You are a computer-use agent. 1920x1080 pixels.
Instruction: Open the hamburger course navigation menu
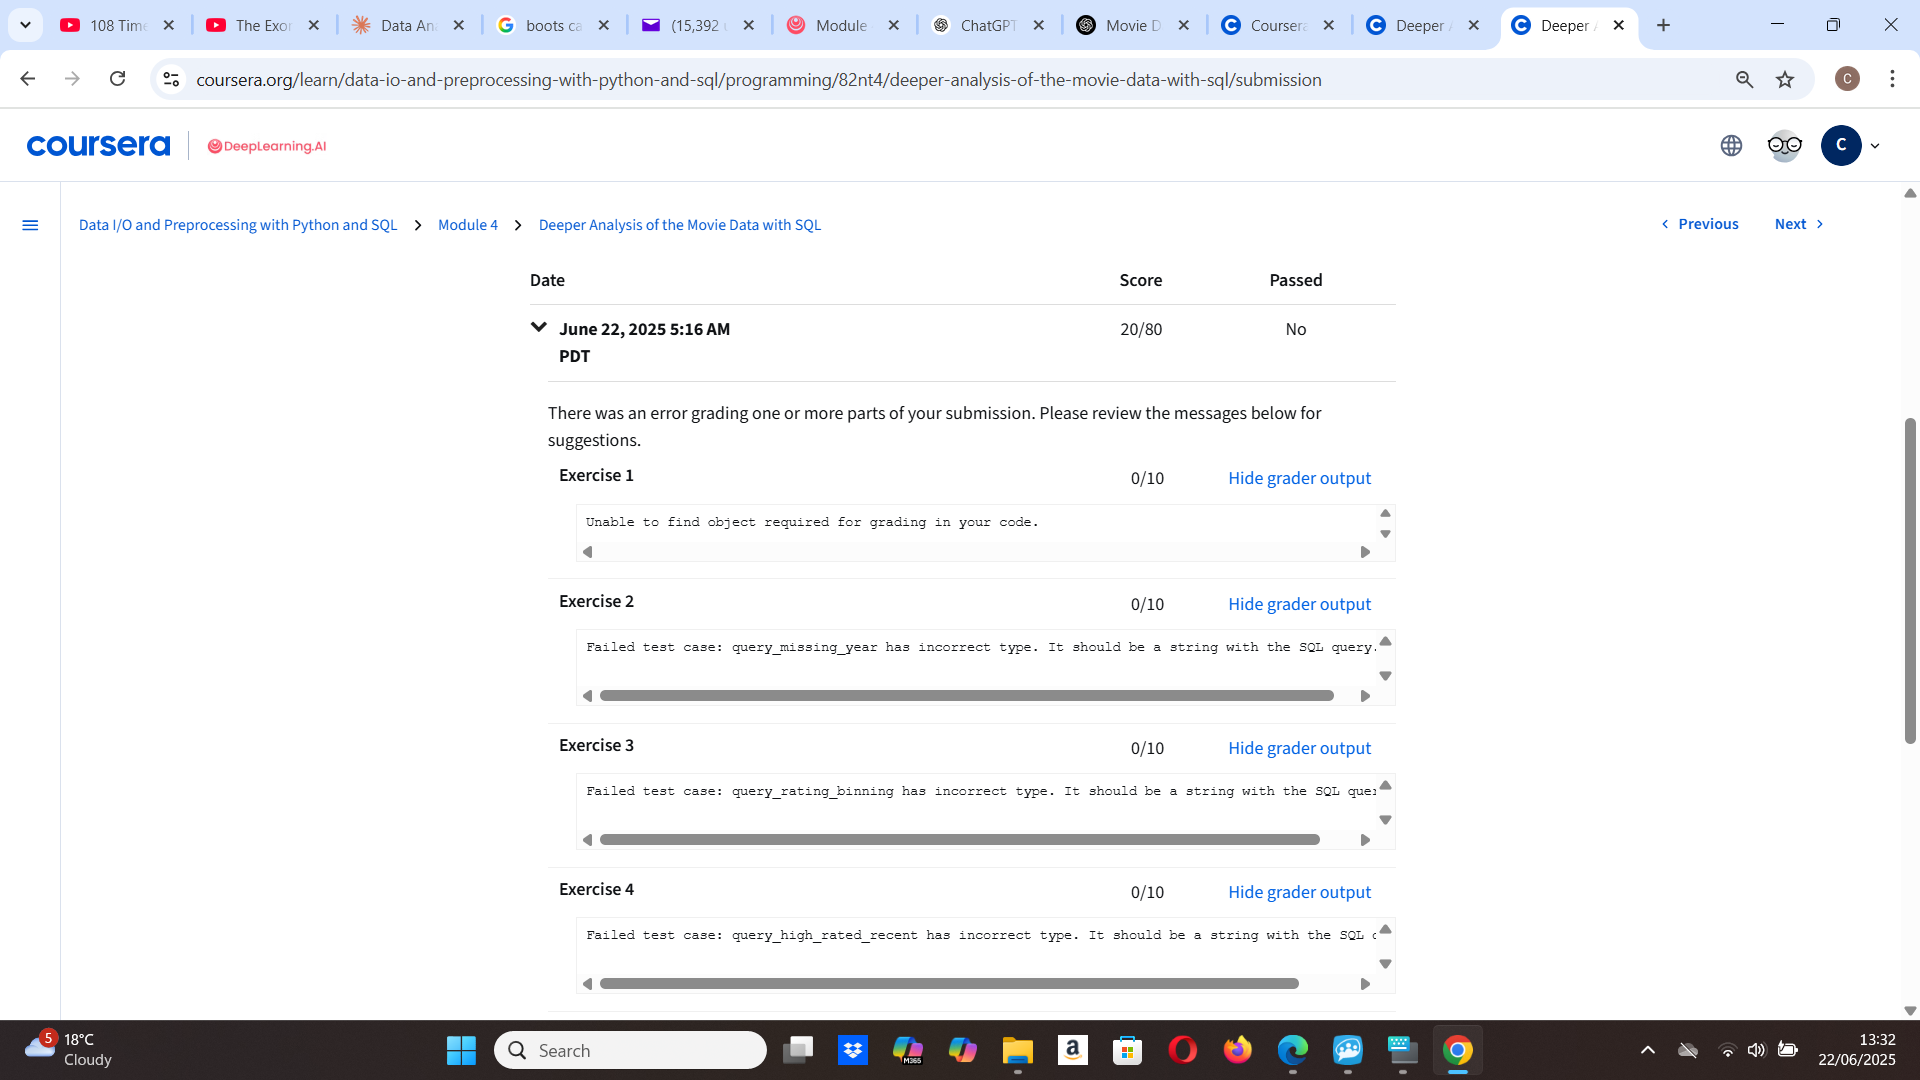pos(30,225)
